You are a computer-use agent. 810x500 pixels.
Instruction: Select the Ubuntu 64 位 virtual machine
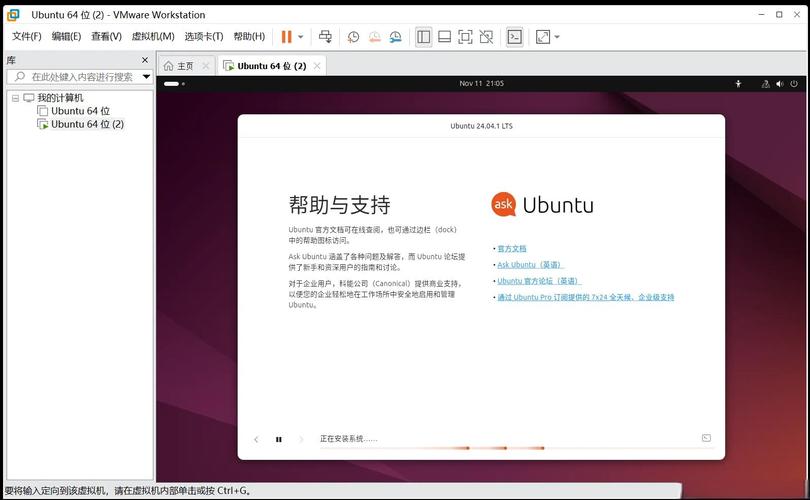click(x=81, y=111)
